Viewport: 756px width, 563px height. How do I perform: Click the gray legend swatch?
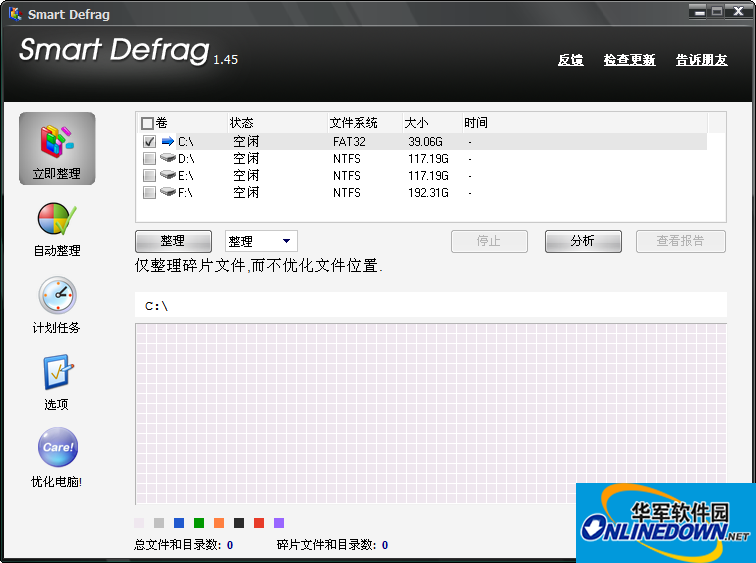(x=159, y=523)
